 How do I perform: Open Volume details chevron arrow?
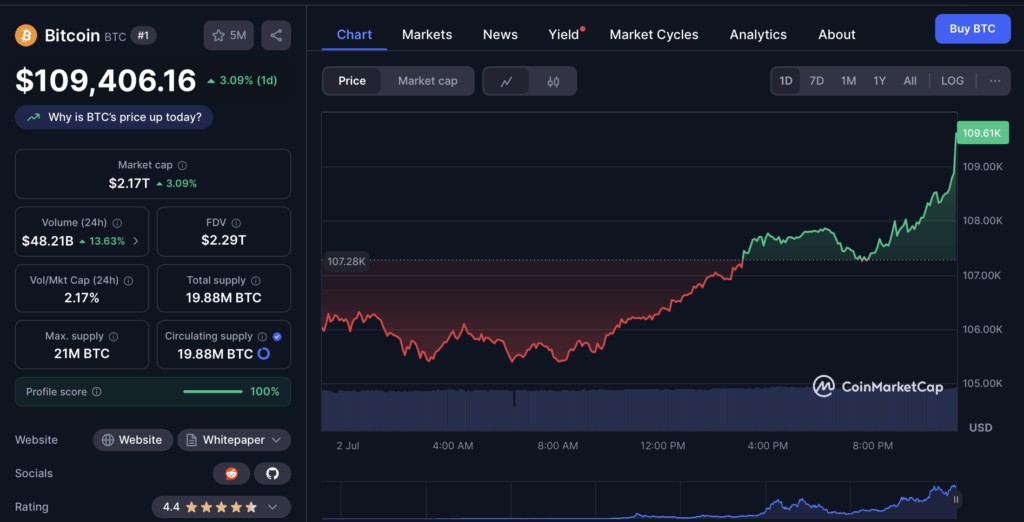click(136, 240)
